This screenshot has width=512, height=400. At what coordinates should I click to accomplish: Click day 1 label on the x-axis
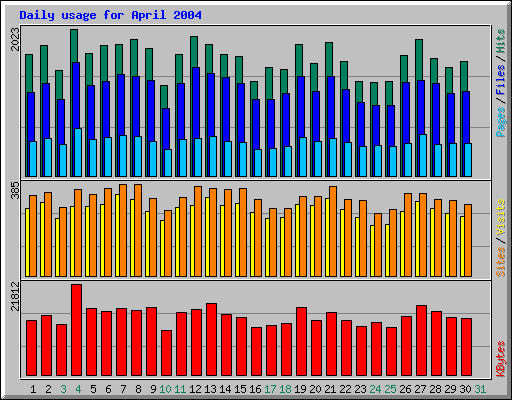(x=33, y=389)
